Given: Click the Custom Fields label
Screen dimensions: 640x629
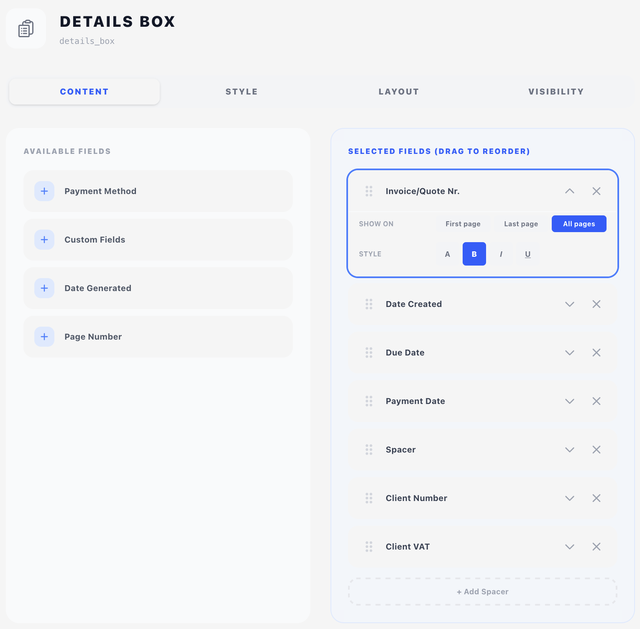Looking at the screenshot, I should 95,240.
